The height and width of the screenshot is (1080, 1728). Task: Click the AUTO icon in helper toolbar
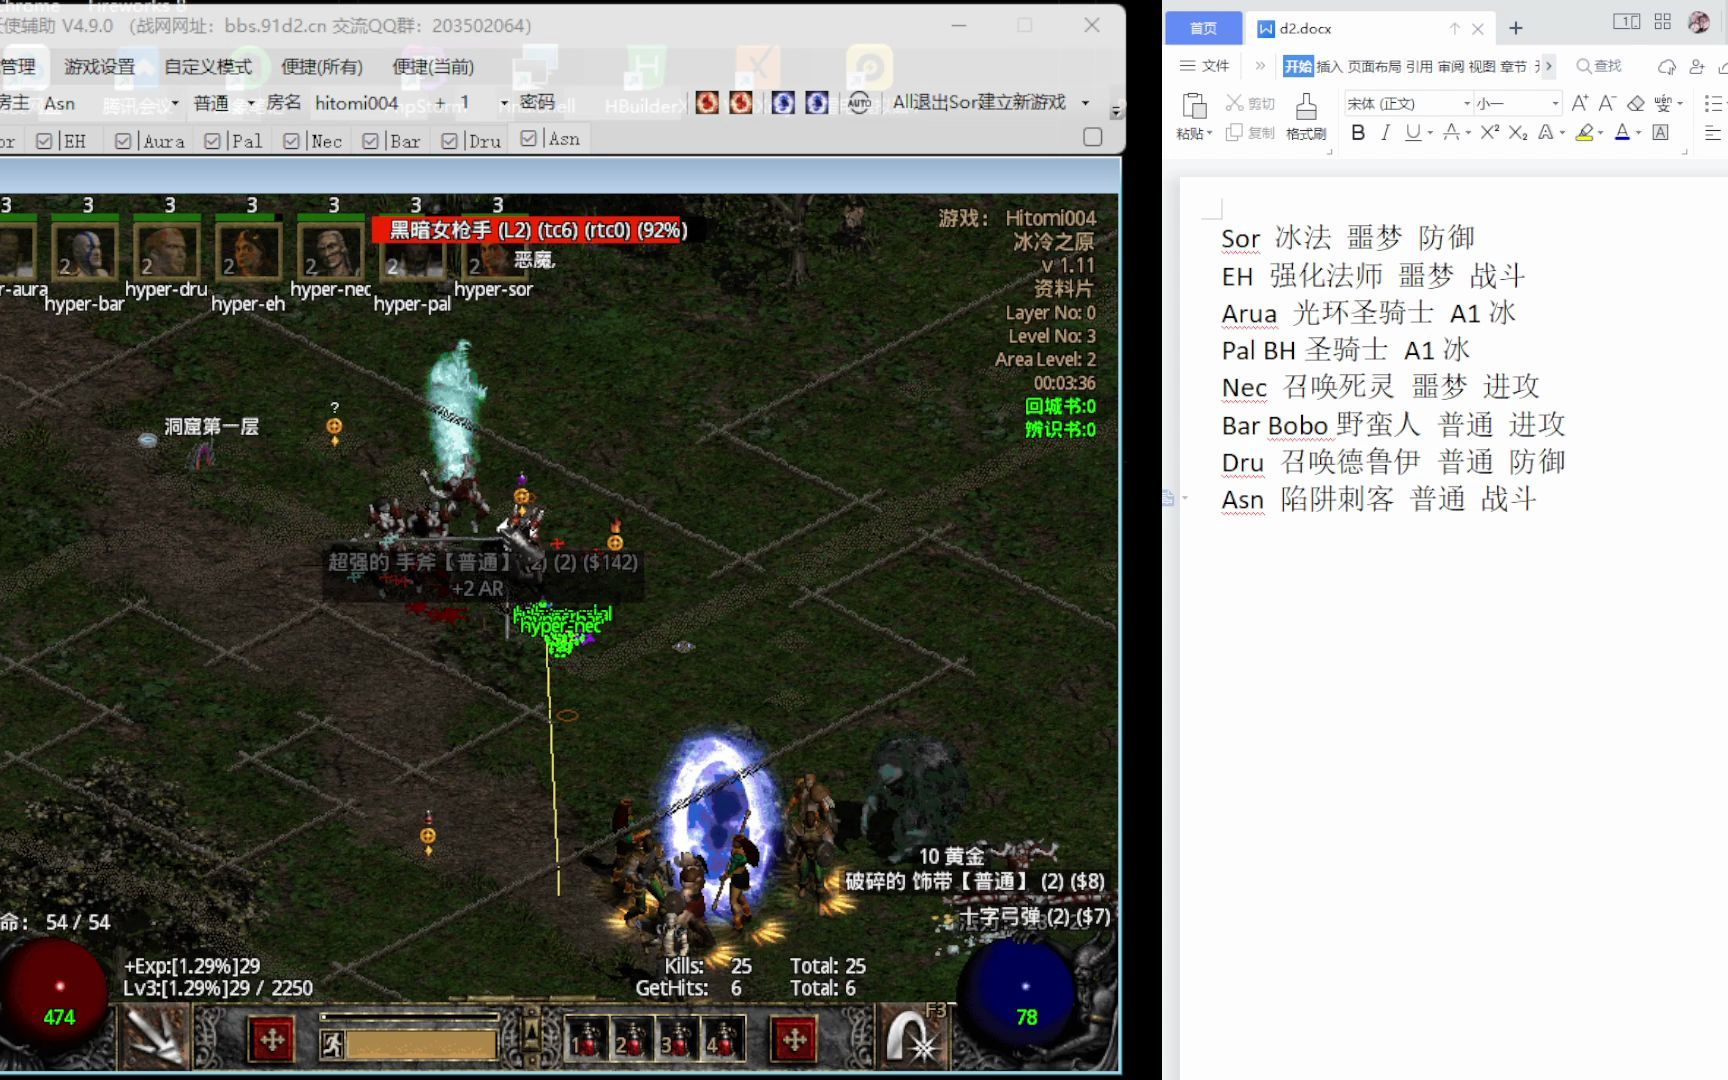click(859, 102)
